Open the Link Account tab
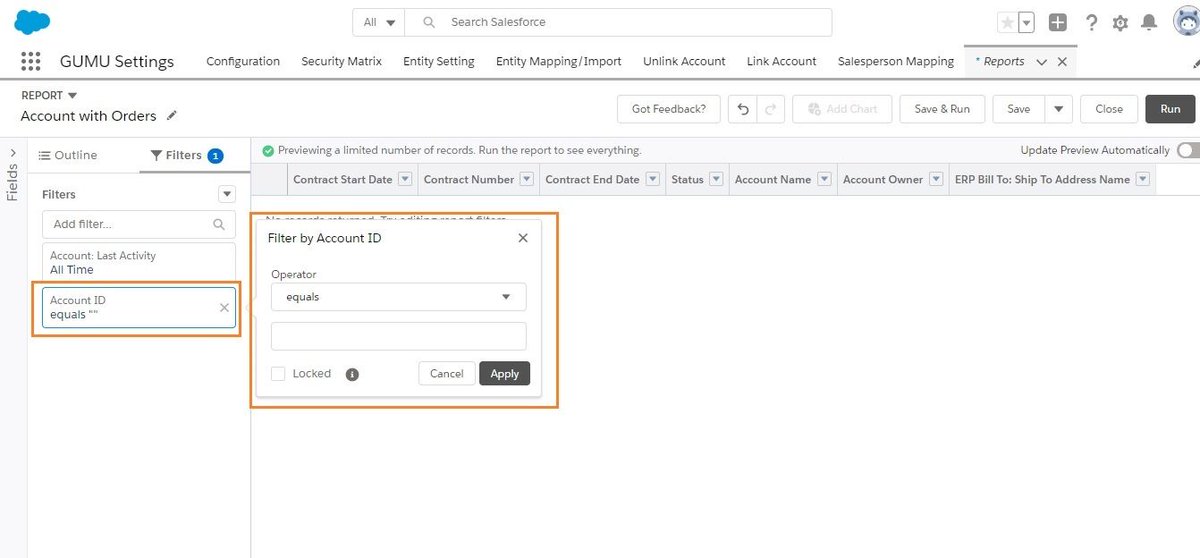 click(x=782, y=61)
